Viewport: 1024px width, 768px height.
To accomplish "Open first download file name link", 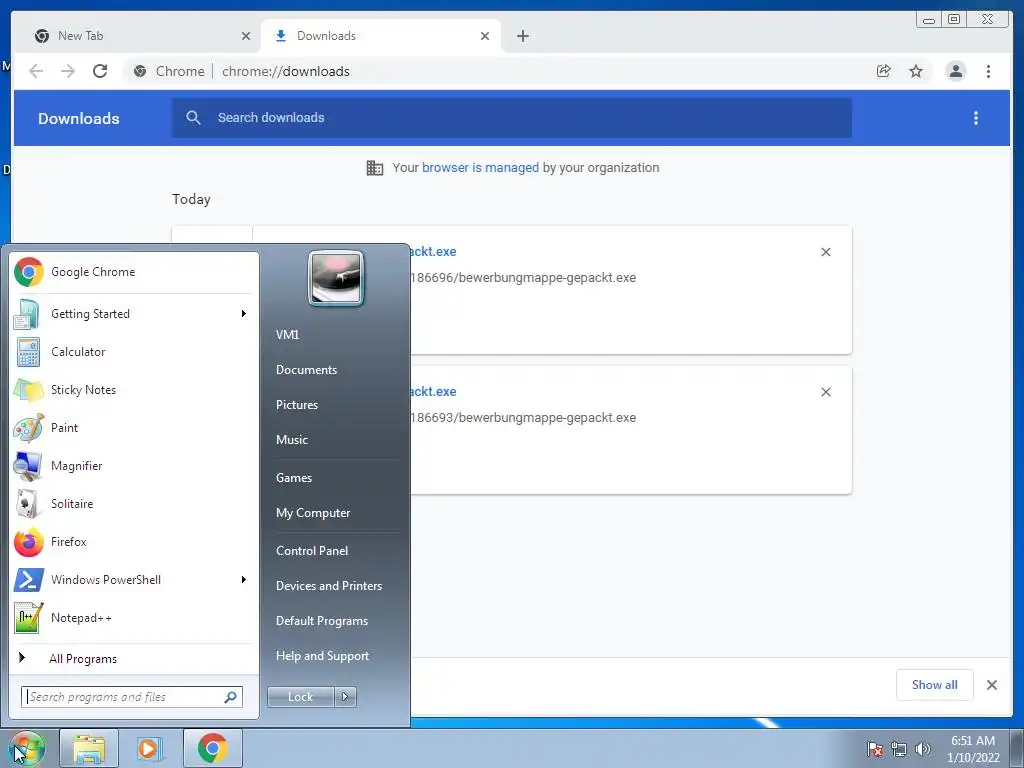I will 433,251.
